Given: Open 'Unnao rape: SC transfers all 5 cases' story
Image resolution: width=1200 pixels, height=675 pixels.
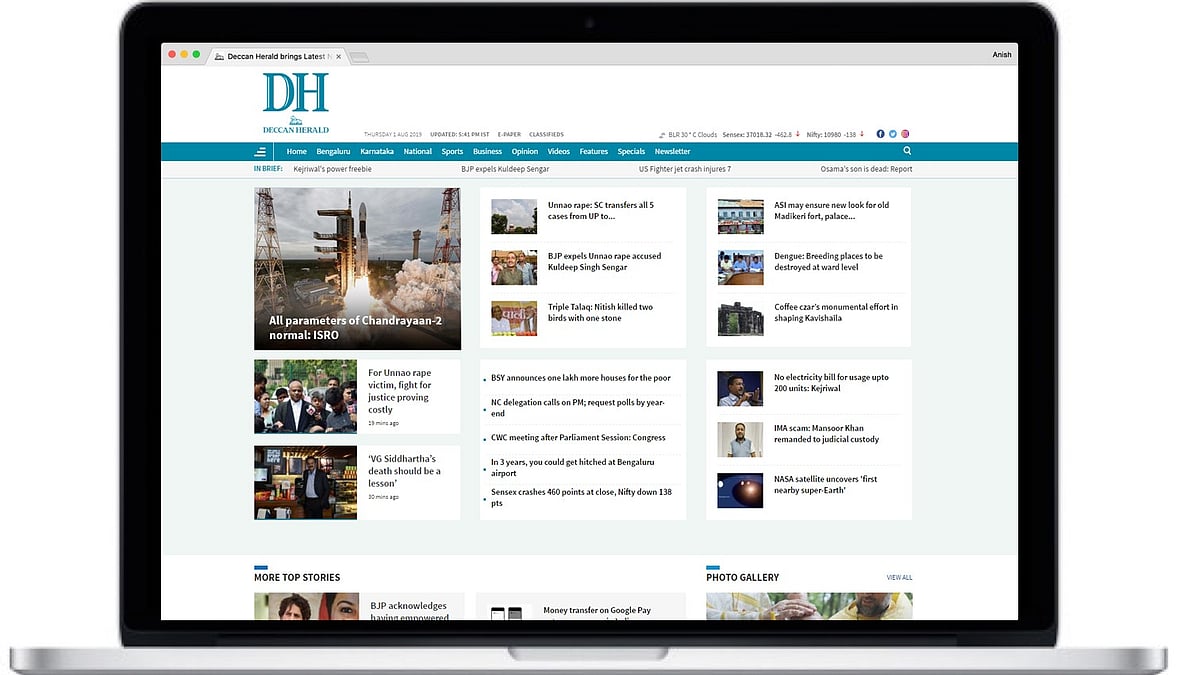Looking at the screenshot, I should [x=600, y=211].
